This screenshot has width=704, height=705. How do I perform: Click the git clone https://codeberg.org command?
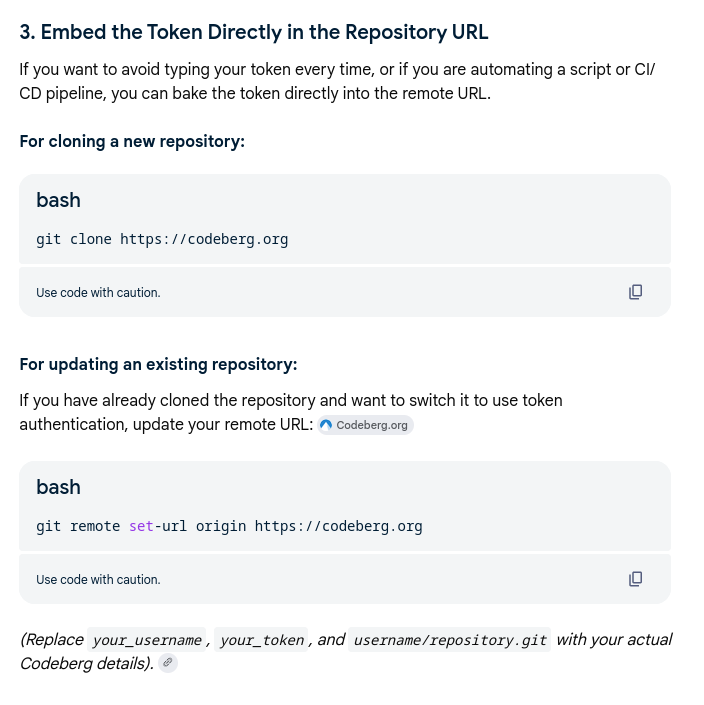coord(162,239)
